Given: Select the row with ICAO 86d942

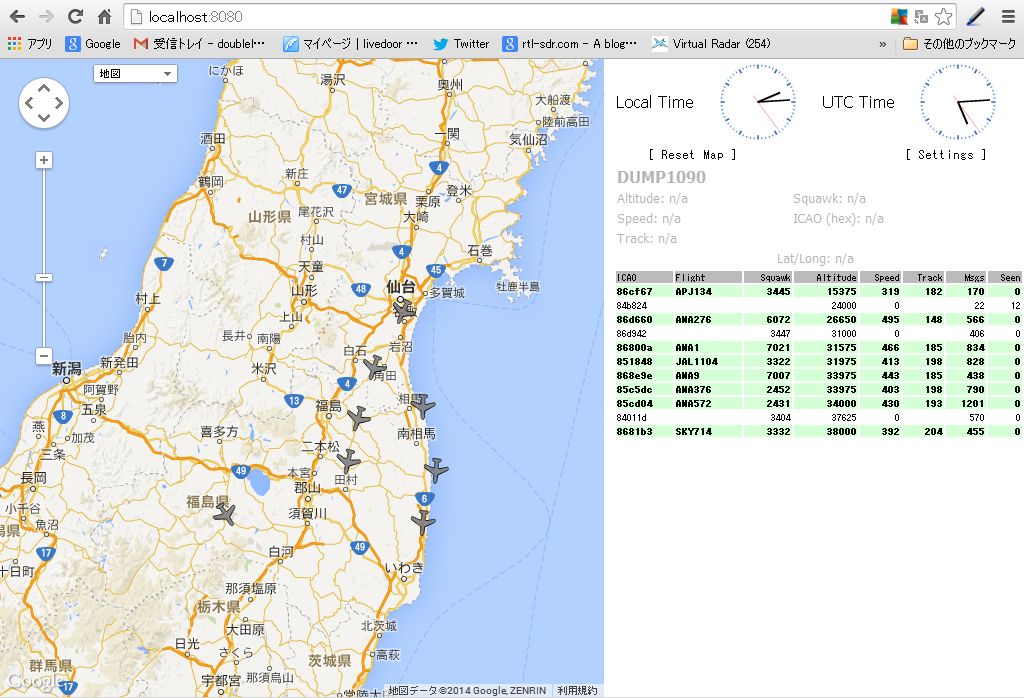Looking at the screenshot, I should click(x=819, y=334).
